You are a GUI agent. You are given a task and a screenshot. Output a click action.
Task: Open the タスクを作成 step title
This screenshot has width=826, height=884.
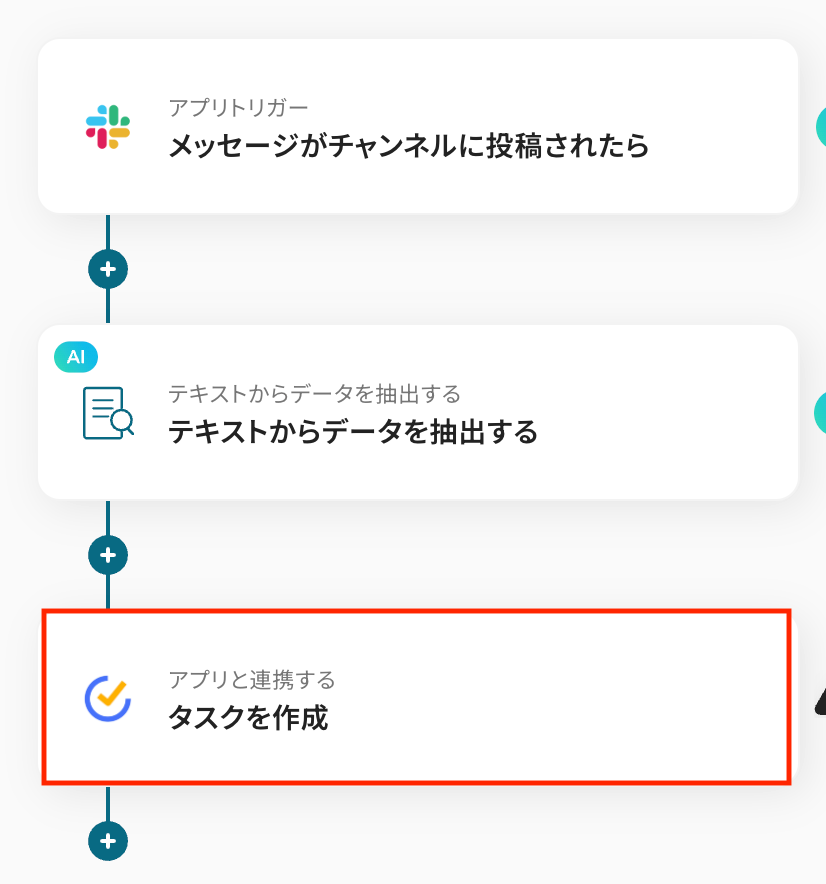(x=248, y=718)
